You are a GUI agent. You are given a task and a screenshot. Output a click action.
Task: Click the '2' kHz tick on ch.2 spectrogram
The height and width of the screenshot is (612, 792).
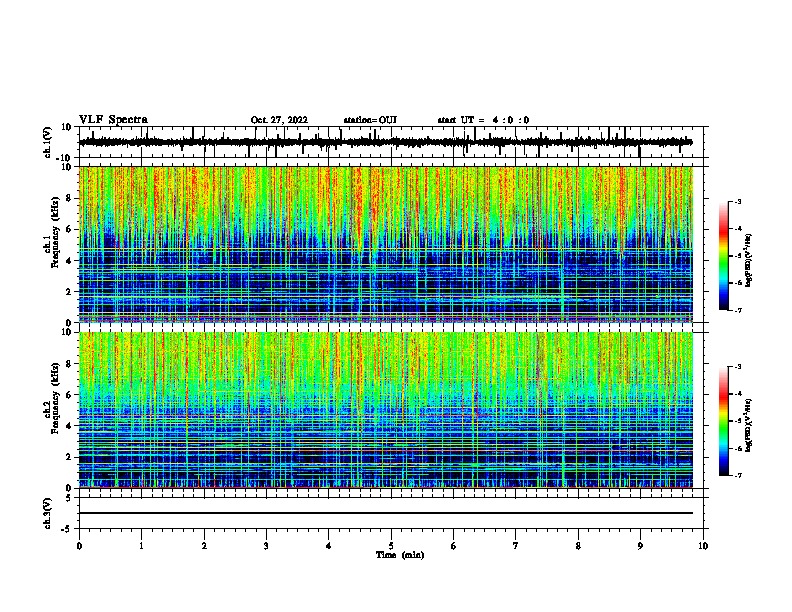[69, 457]
